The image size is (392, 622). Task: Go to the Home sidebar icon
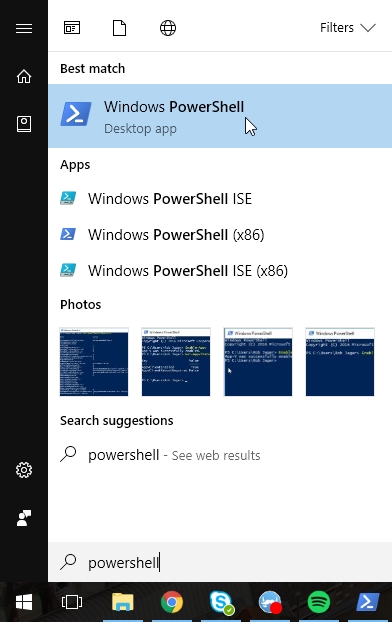(x=24, y=76)
